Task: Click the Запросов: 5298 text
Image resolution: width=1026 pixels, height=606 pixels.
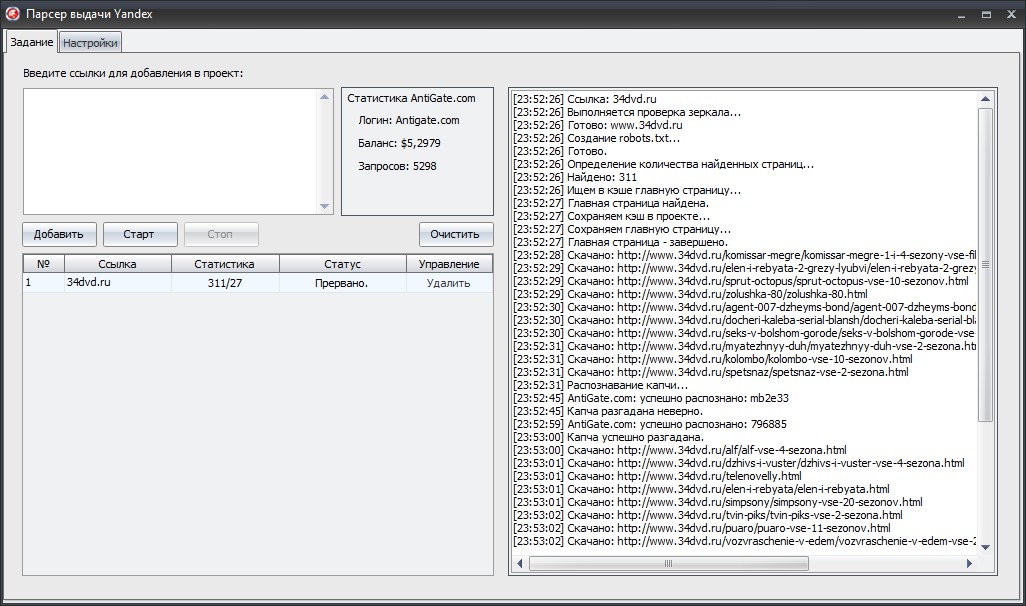Action: [x=397, y=166]
